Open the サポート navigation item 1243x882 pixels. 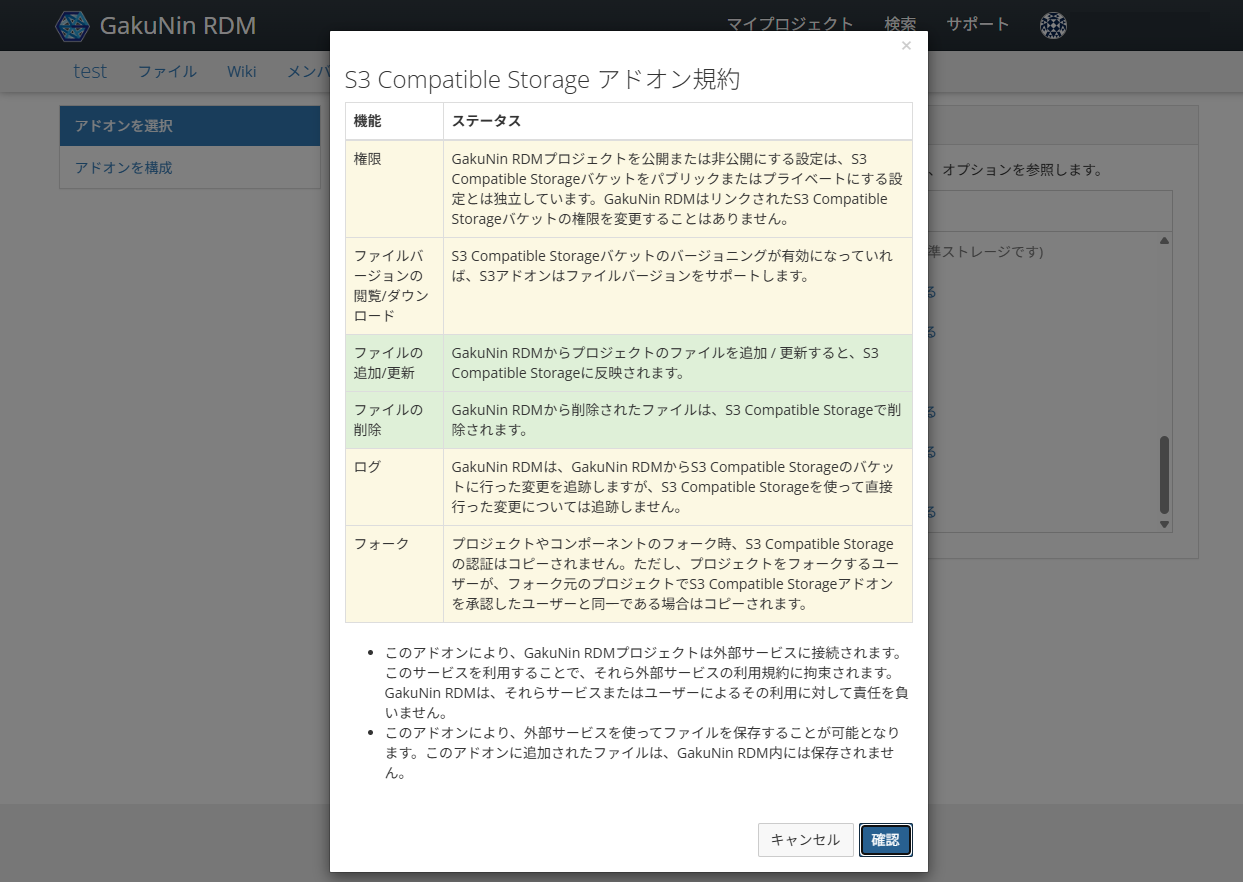click(x=977, y=25)
